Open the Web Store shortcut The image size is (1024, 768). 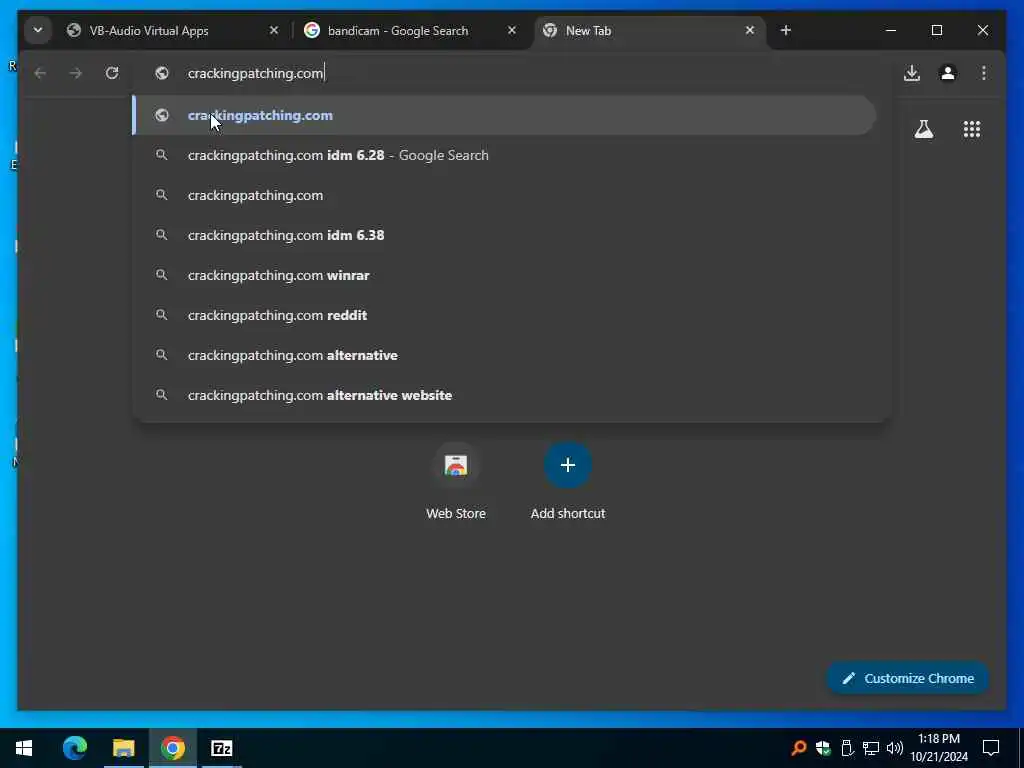(456, 482)
